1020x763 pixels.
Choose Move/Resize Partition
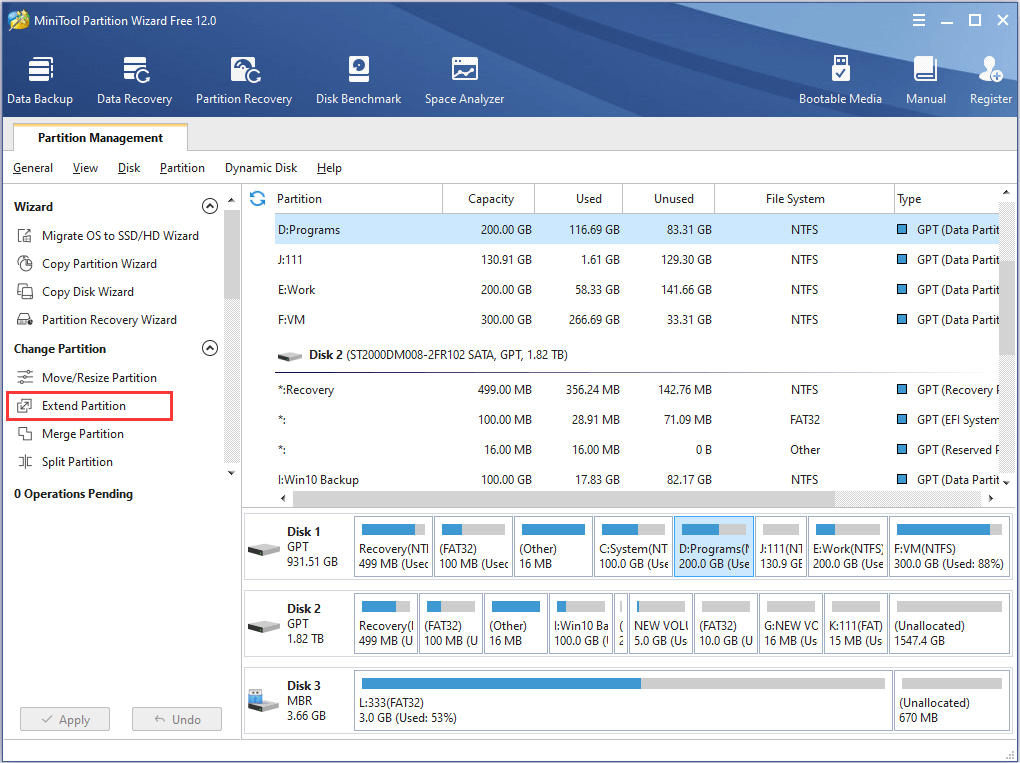tap(87, 377)
